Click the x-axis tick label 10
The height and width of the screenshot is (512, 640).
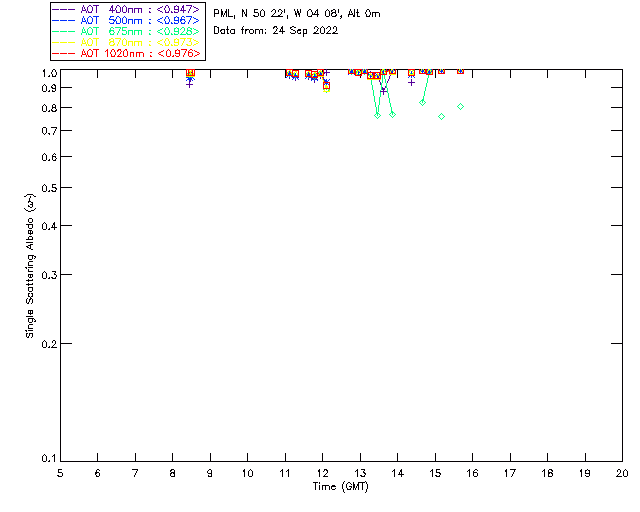tap(247, 473)
